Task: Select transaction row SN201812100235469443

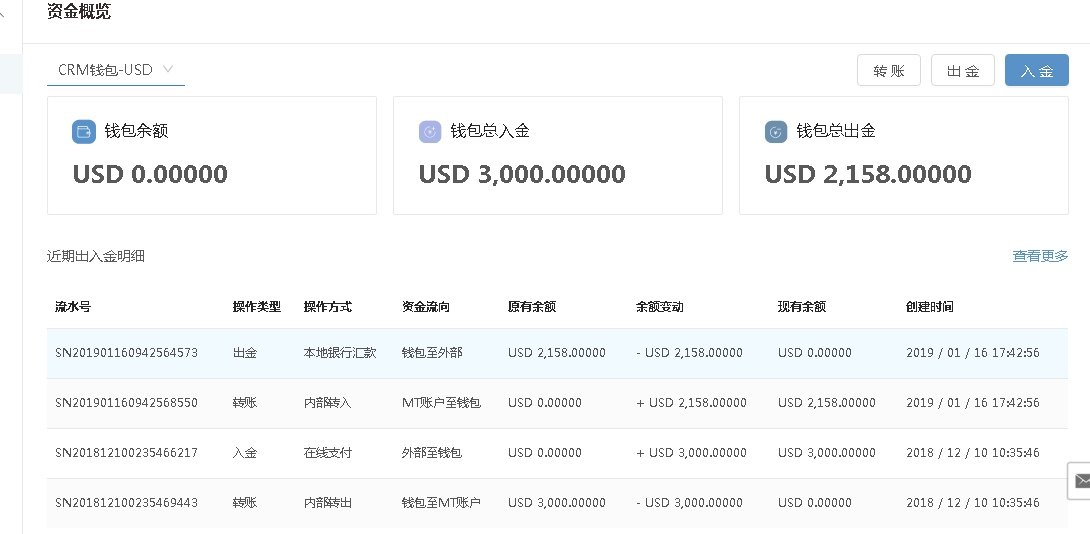Action: pos(126,503)
